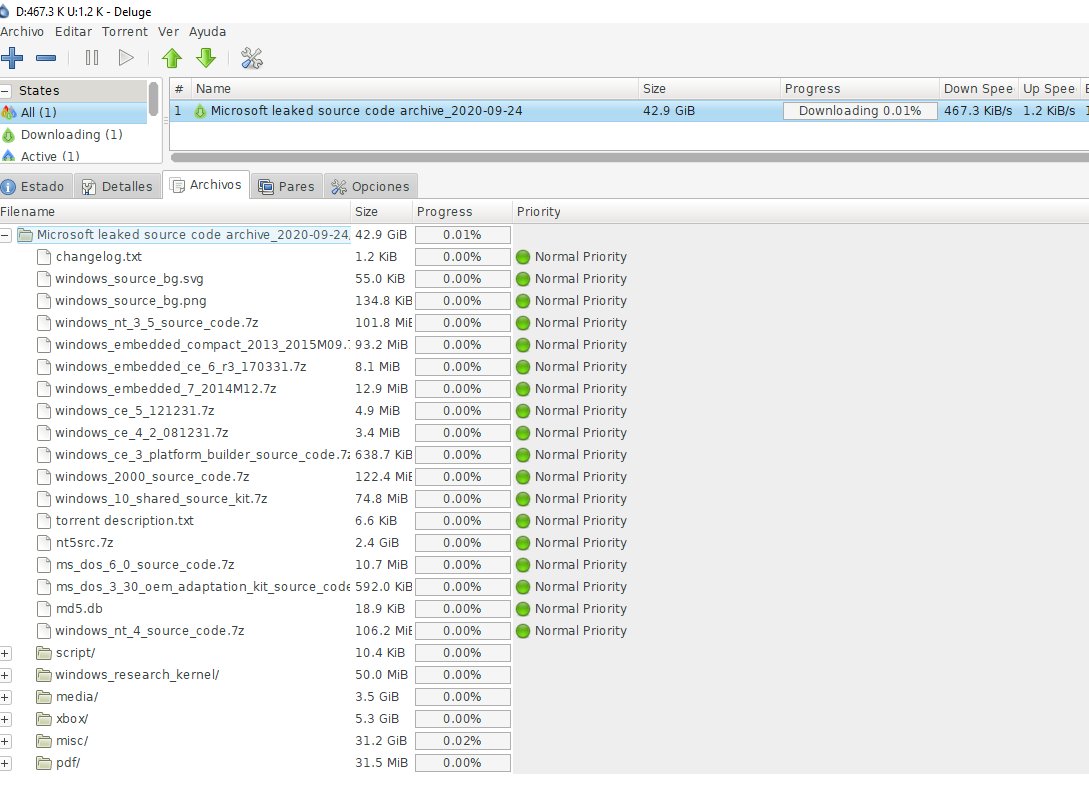The width and height of the screenshot is (1089, 788).
Task: Click the root folder 0.01% progress bar
Action: (463, 235)
